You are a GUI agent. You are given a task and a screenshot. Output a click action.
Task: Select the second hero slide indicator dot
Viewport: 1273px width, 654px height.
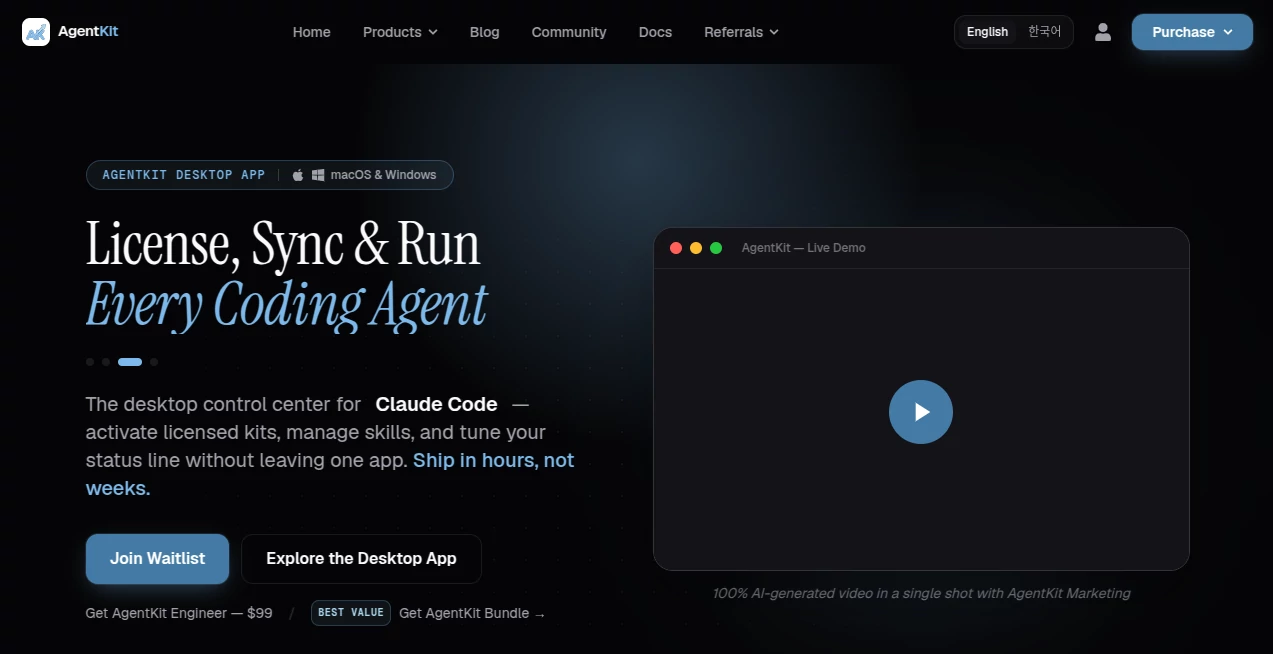(106, 362)
